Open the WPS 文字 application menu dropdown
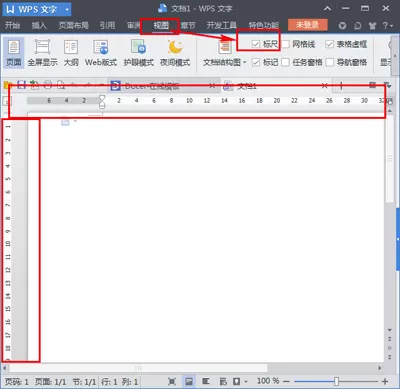 coord(67,9)
